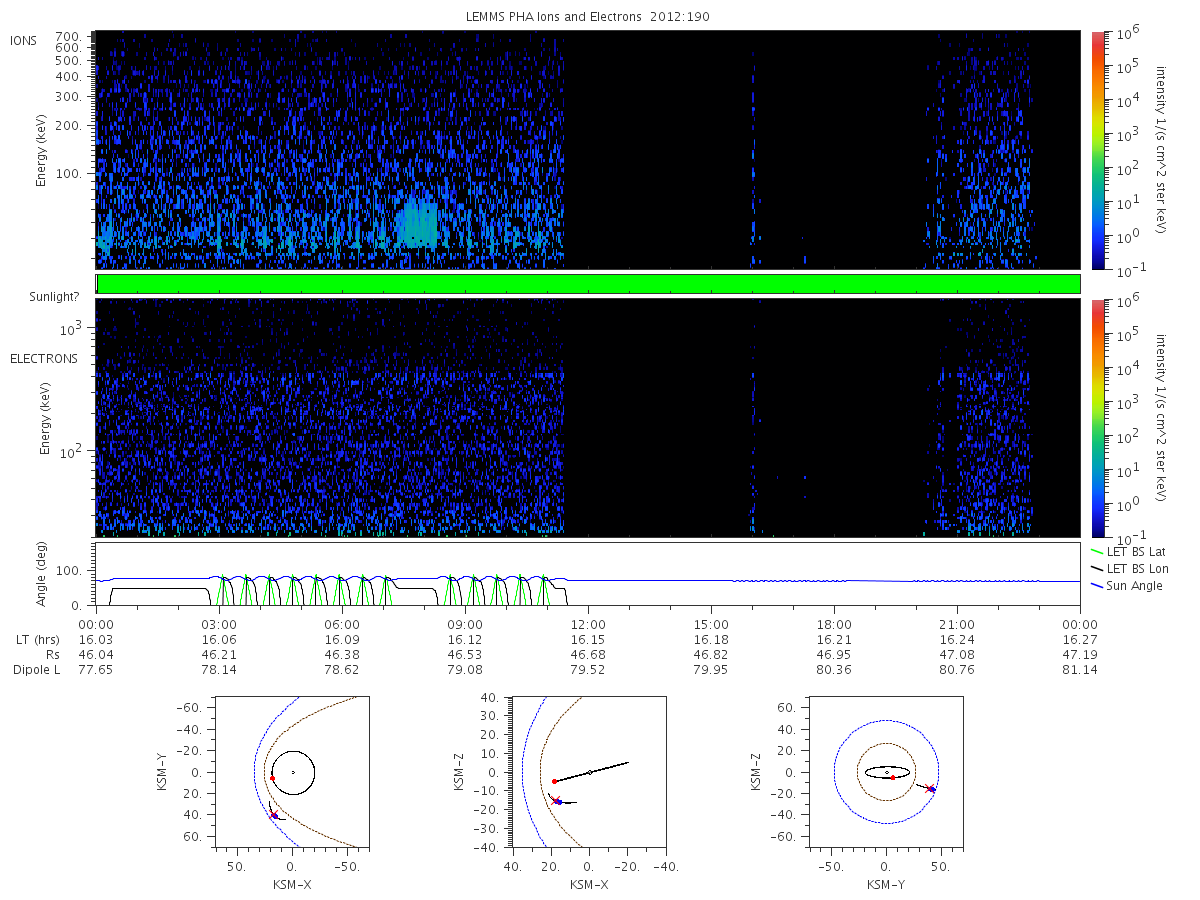Click the black LET BS Lon legend entry

pyautogui.click(x=1130, y=569)
